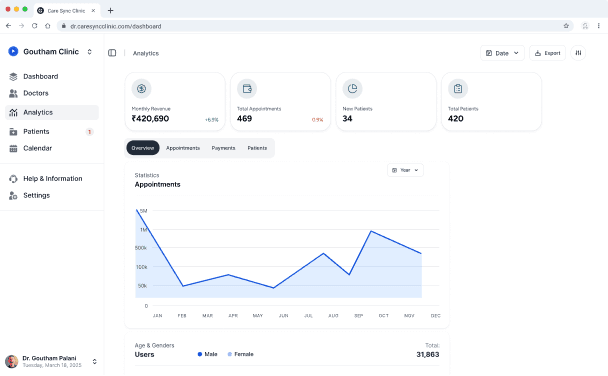Image resolution: width=608 pixels, height=376 pixels.
Task: Click the Patients icon in sidebar
Action: click(x=13, y=132)
